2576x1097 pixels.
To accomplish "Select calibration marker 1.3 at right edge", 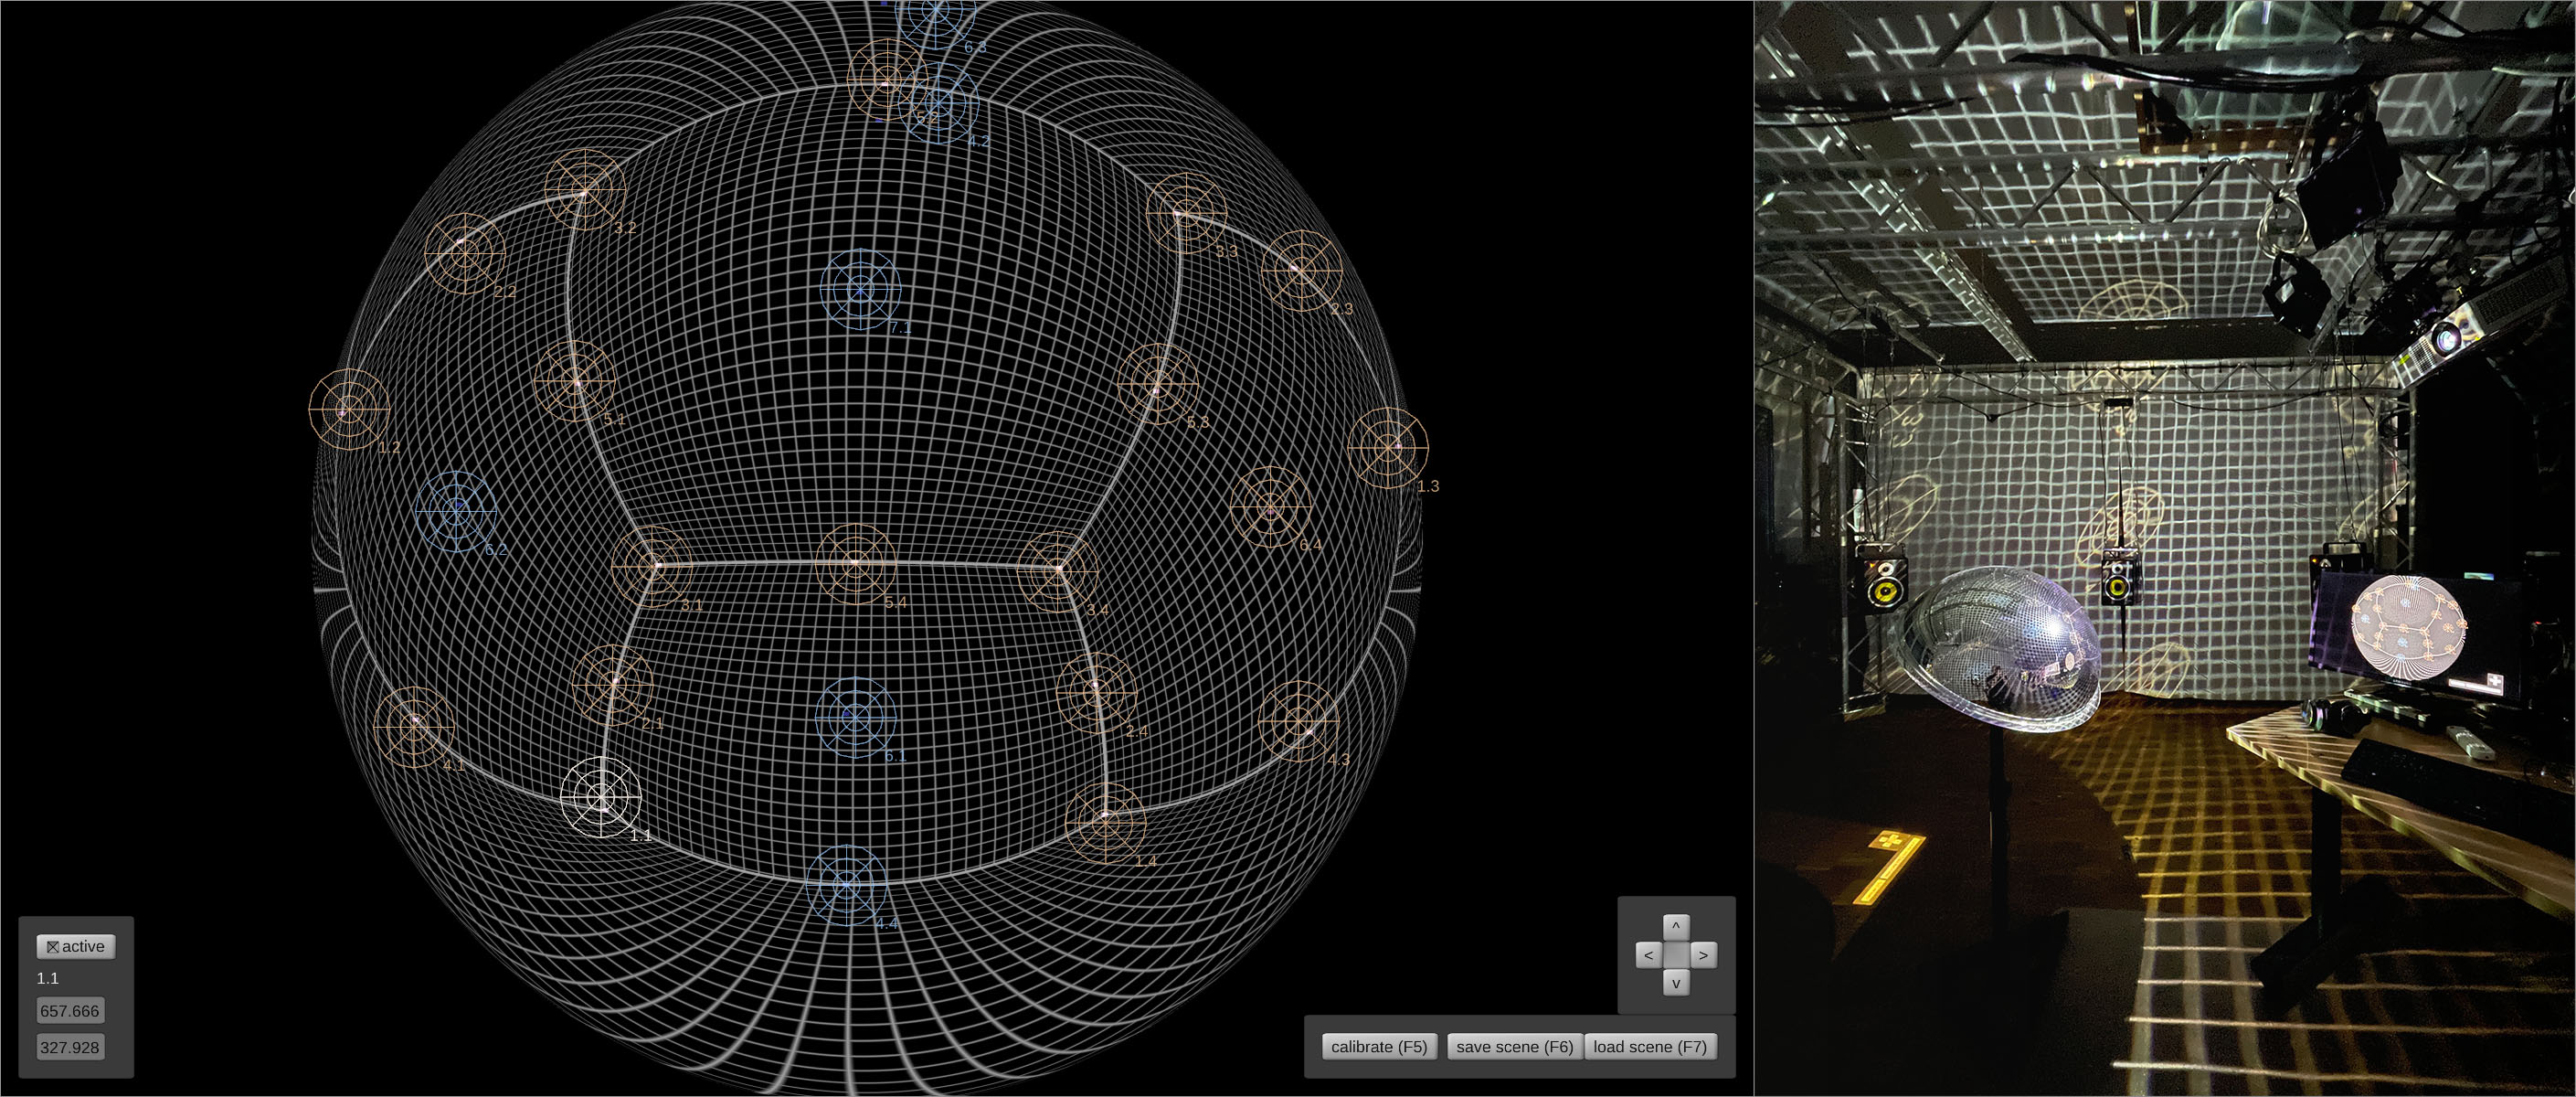I will [x=1388, y=447].
